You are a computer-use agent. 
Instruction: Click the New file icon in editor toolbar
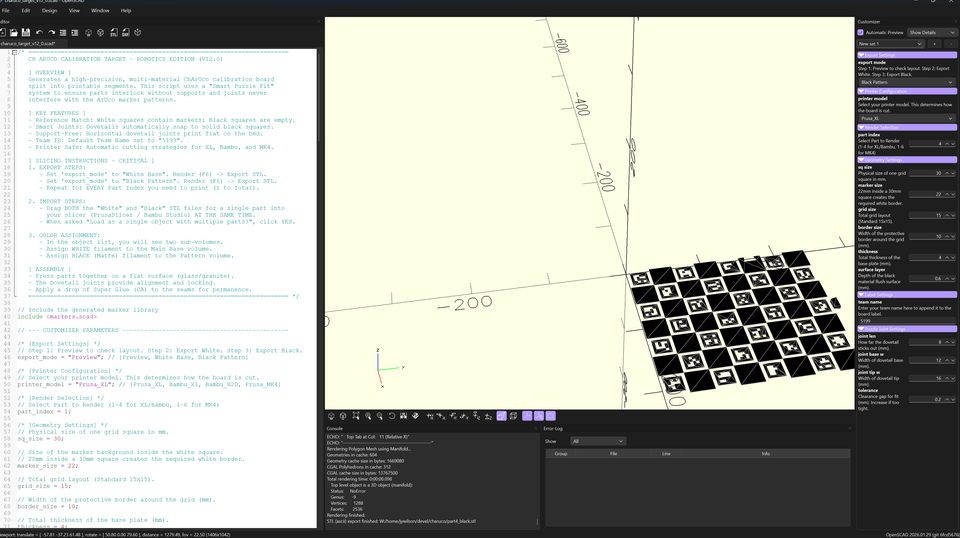point(2,32)
